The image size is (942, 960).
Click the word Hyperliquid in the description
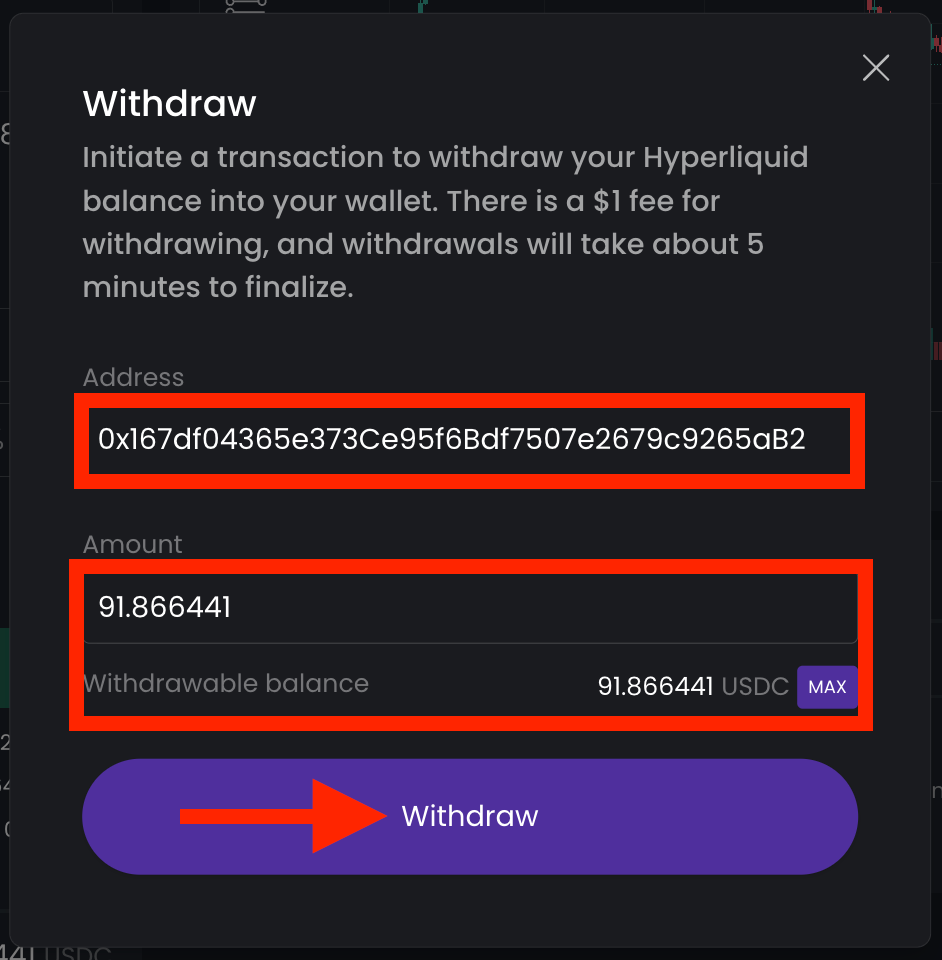(725, 158)
